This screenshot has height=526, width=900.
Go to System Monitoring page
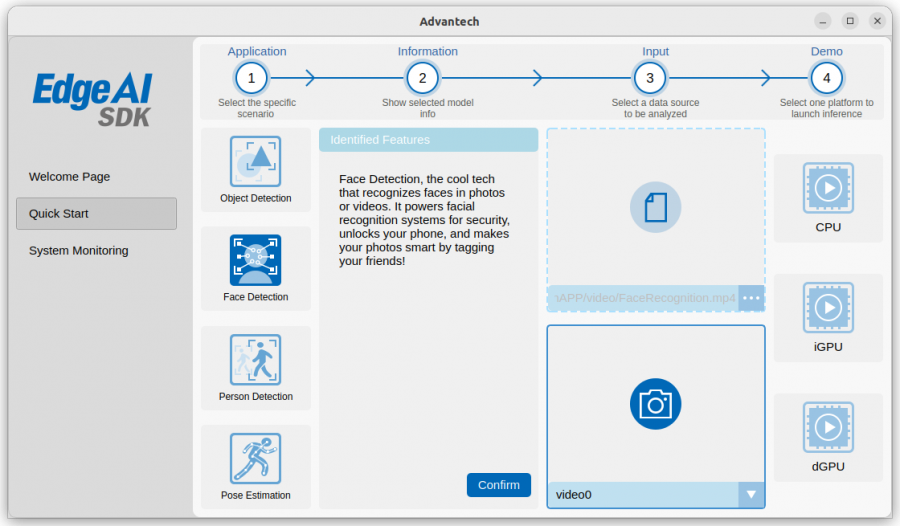click(x=79, y=251)
